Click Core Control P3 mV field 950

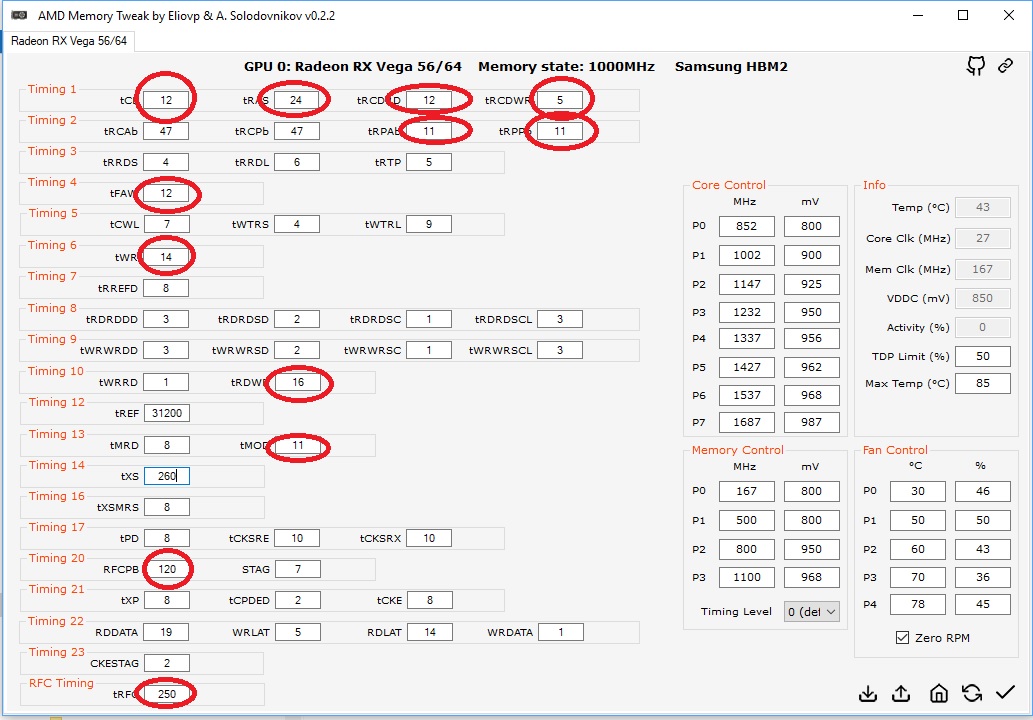pos(812,312)
